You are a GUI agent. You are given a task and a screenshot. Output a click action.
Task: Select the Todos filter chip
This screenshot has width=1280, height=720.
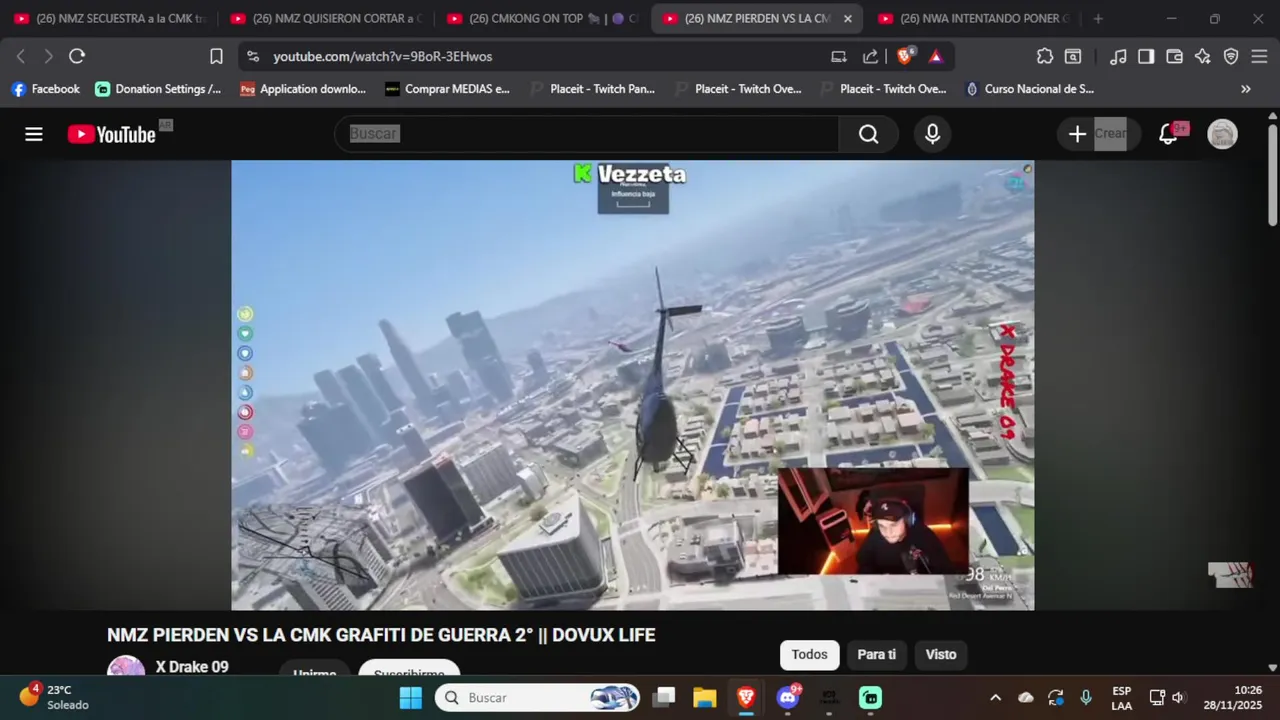coord(809,655)
